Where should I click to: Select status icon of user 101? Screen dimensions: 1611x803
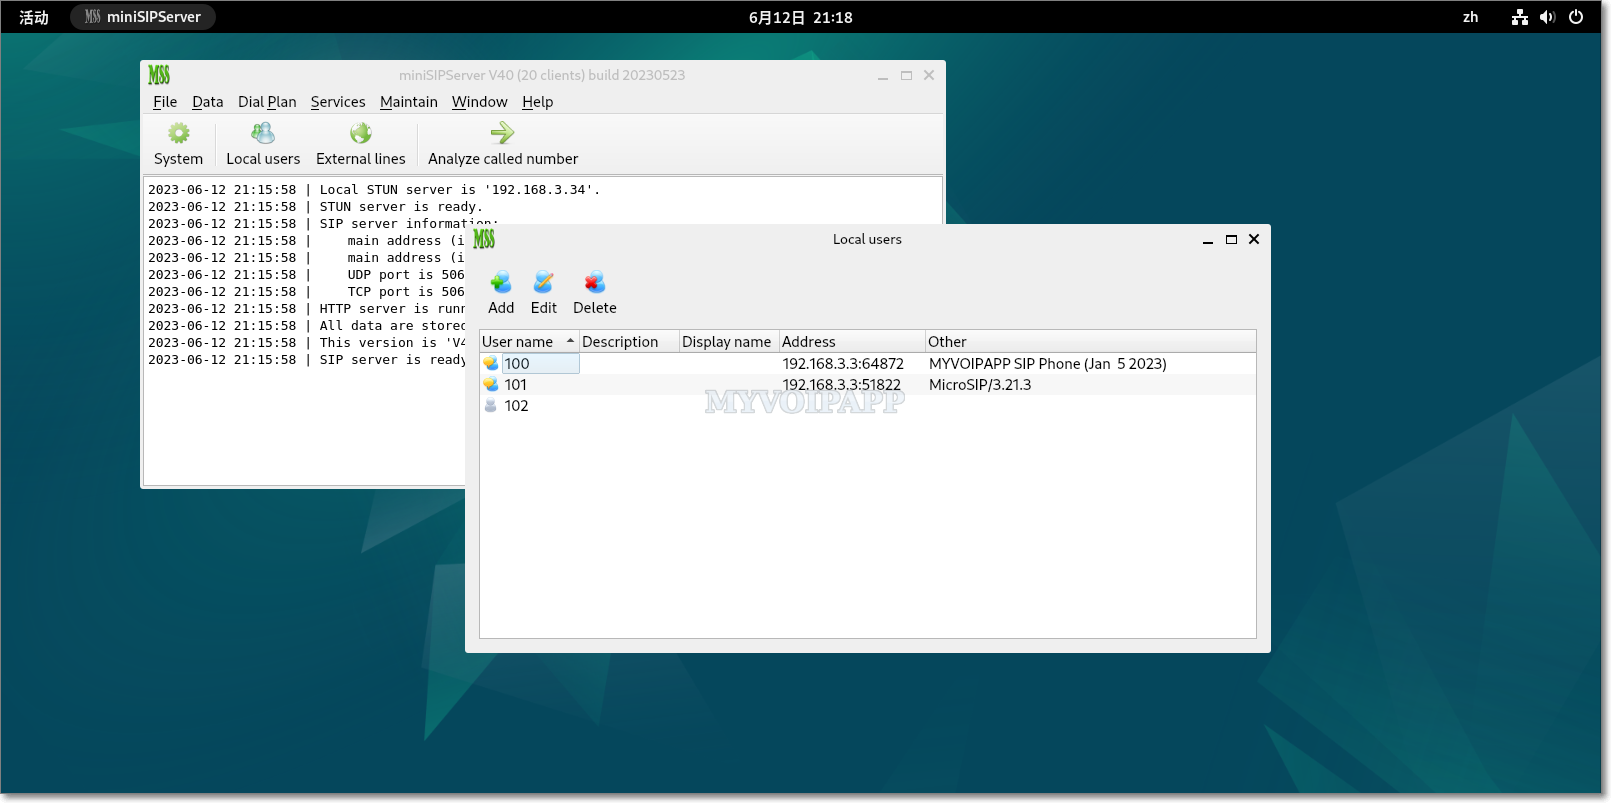tap(491, 385)
